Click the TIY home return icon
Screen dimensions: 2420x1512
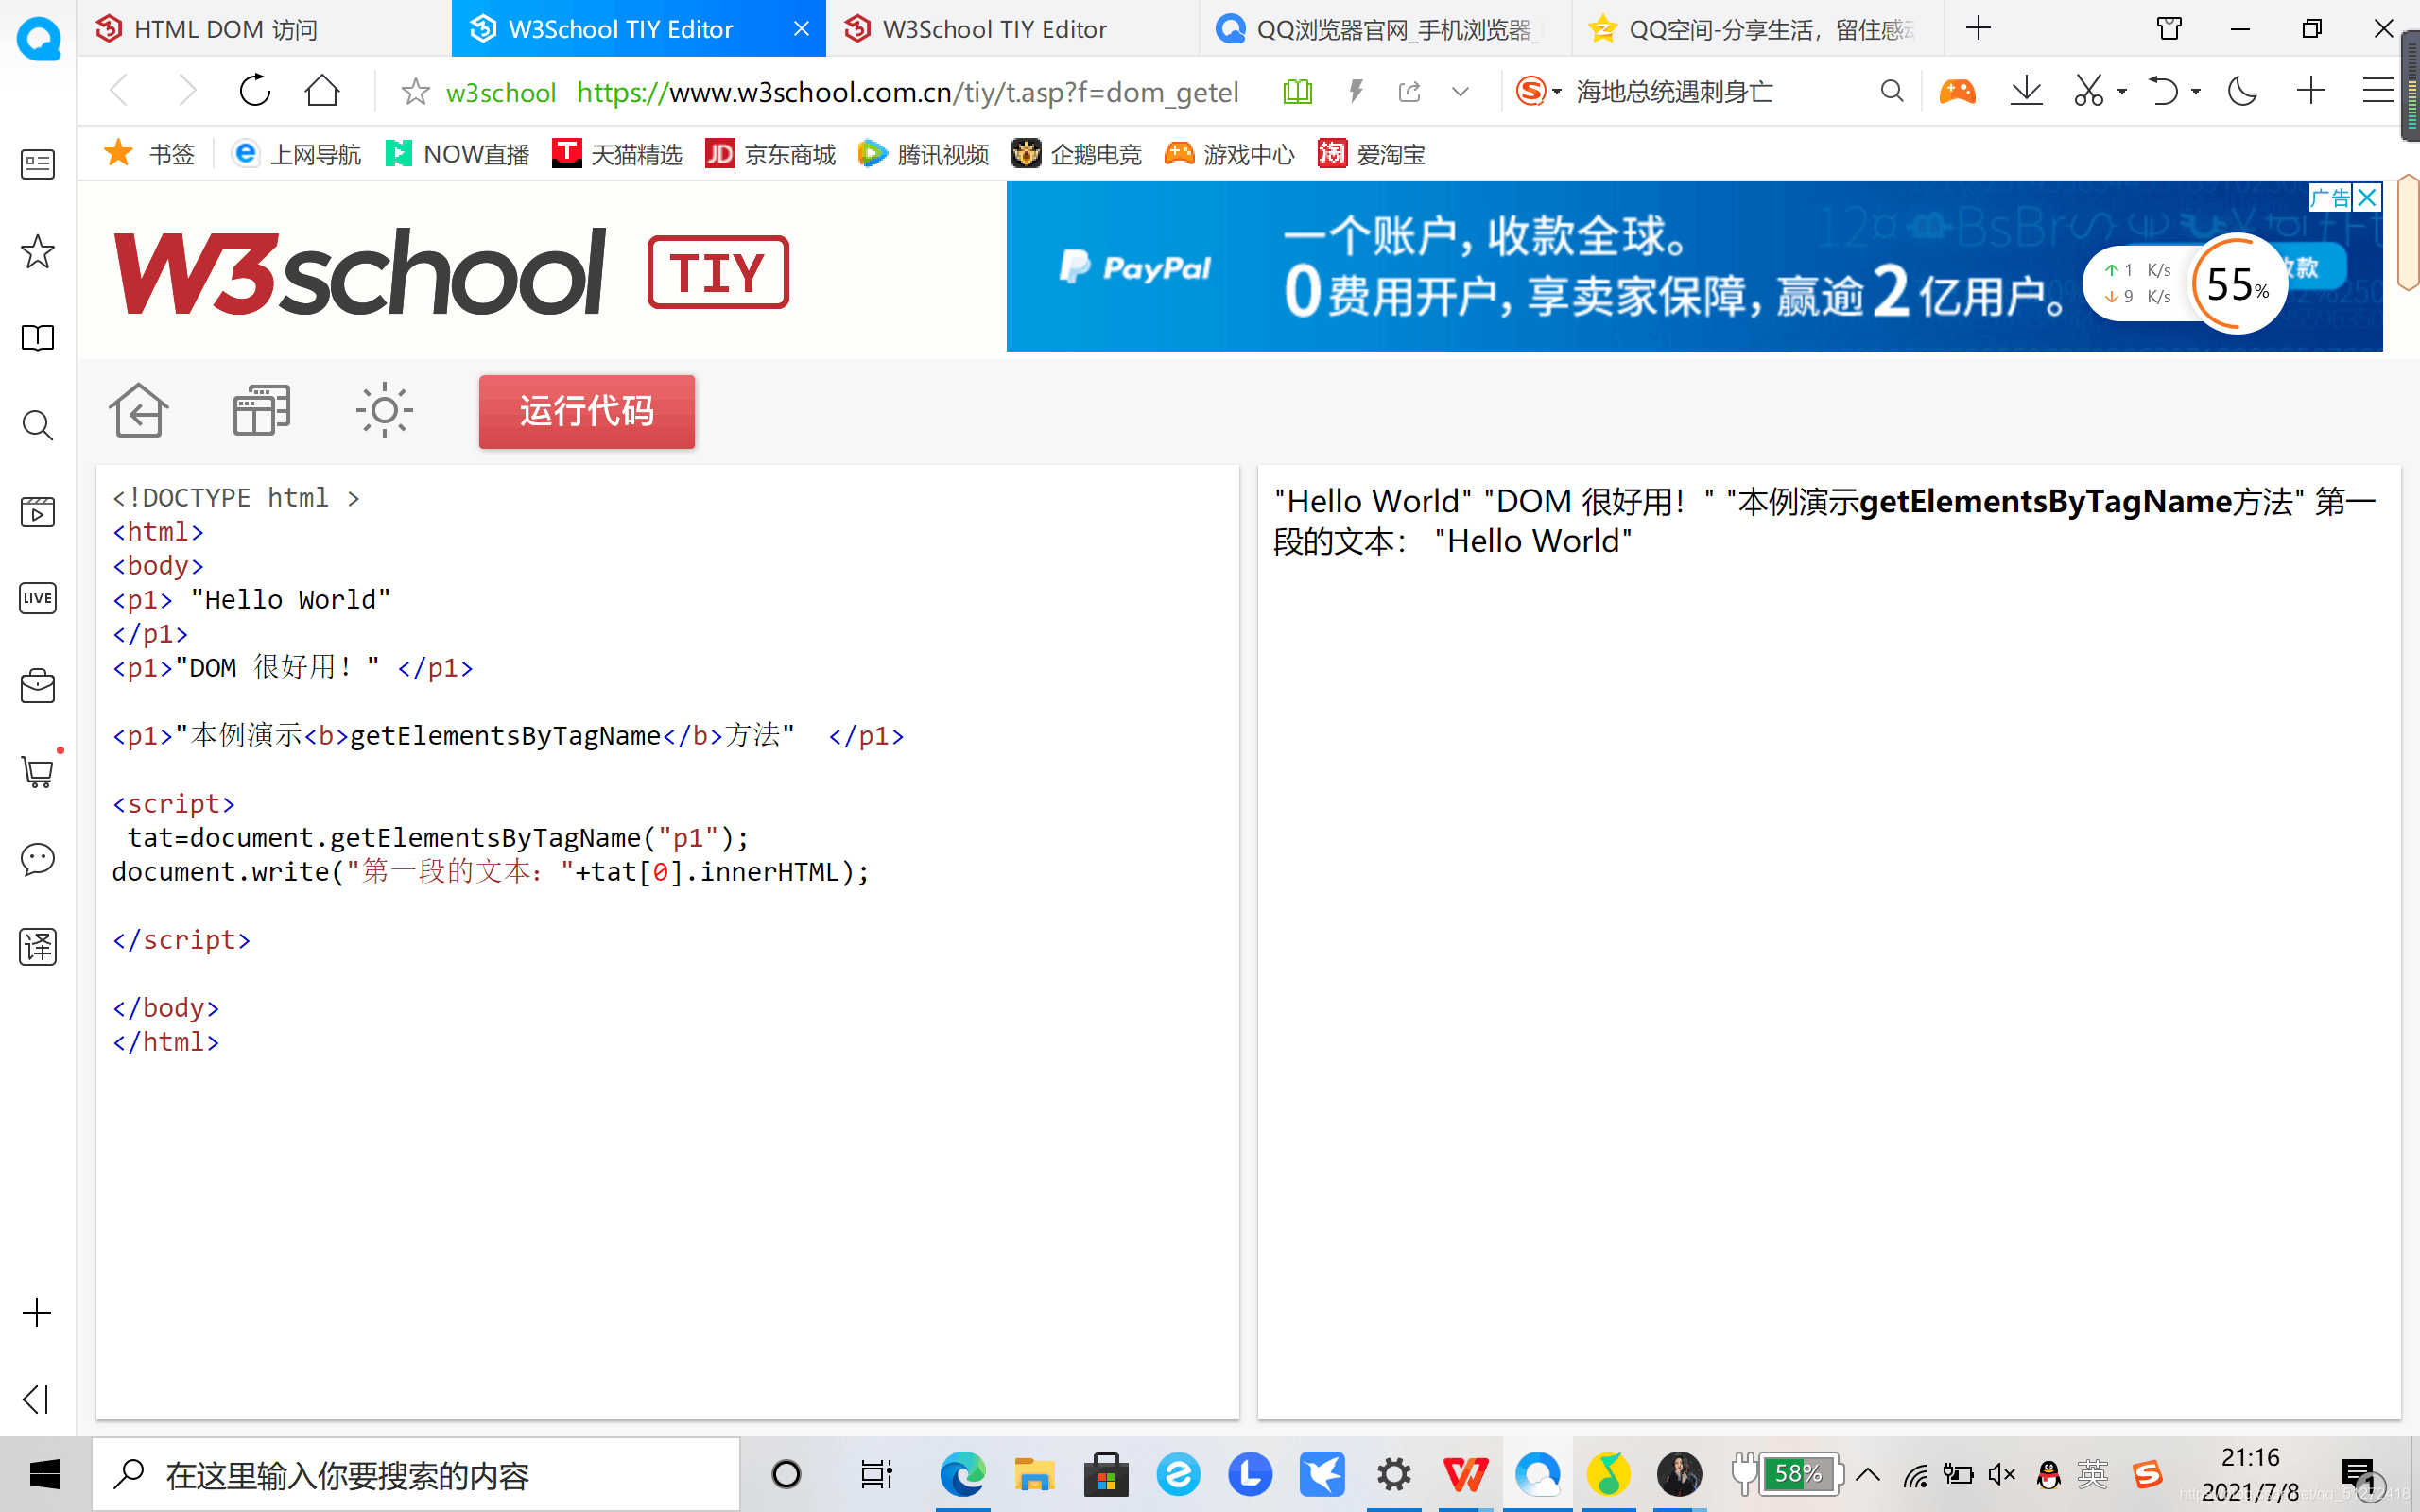[x=138, y=410]
